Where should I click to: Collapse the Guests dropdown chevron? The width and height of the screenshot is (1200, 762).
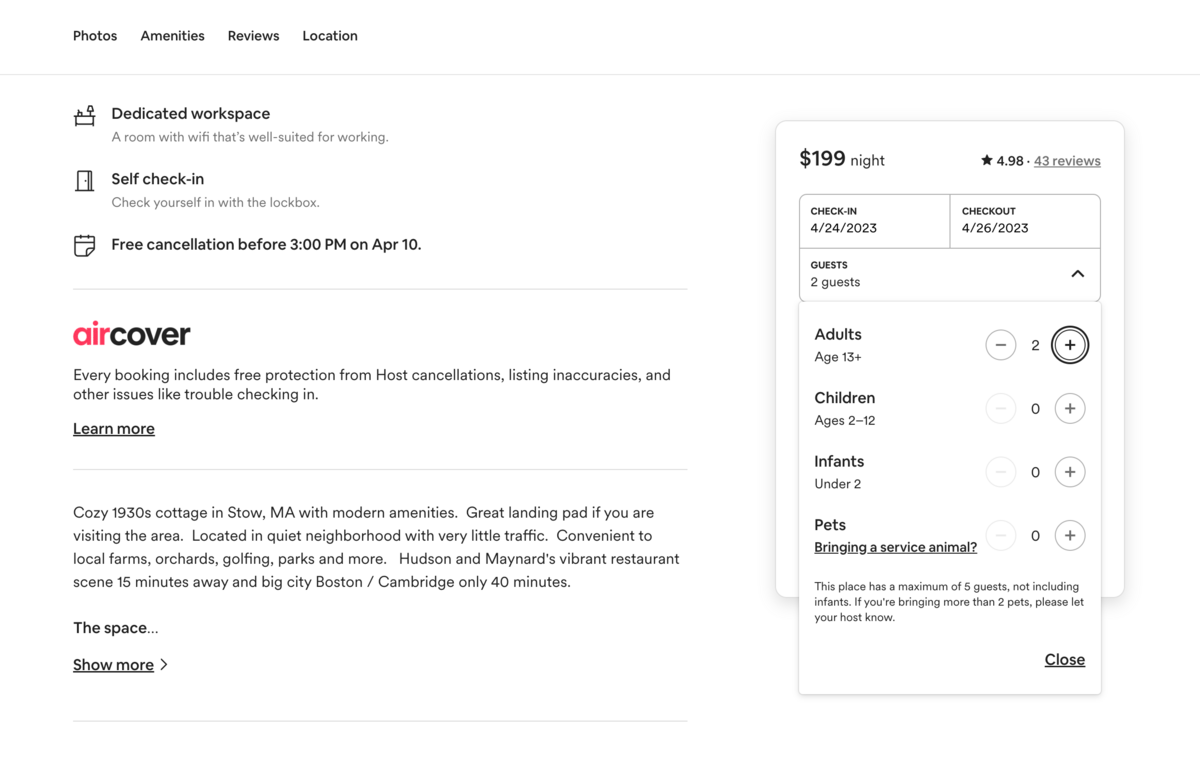(1077, 274)
